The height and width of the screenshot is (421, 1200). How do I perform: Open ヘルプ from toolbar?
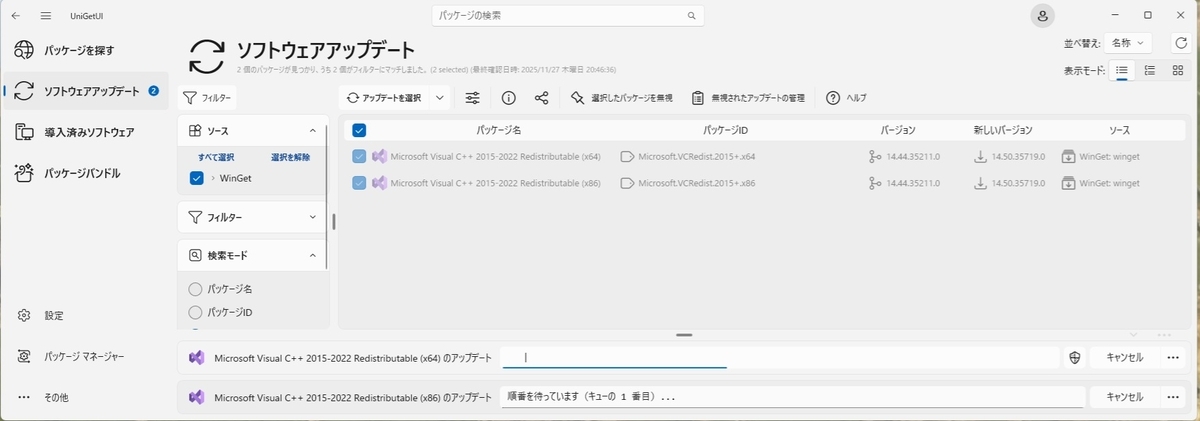coord(846,98)
